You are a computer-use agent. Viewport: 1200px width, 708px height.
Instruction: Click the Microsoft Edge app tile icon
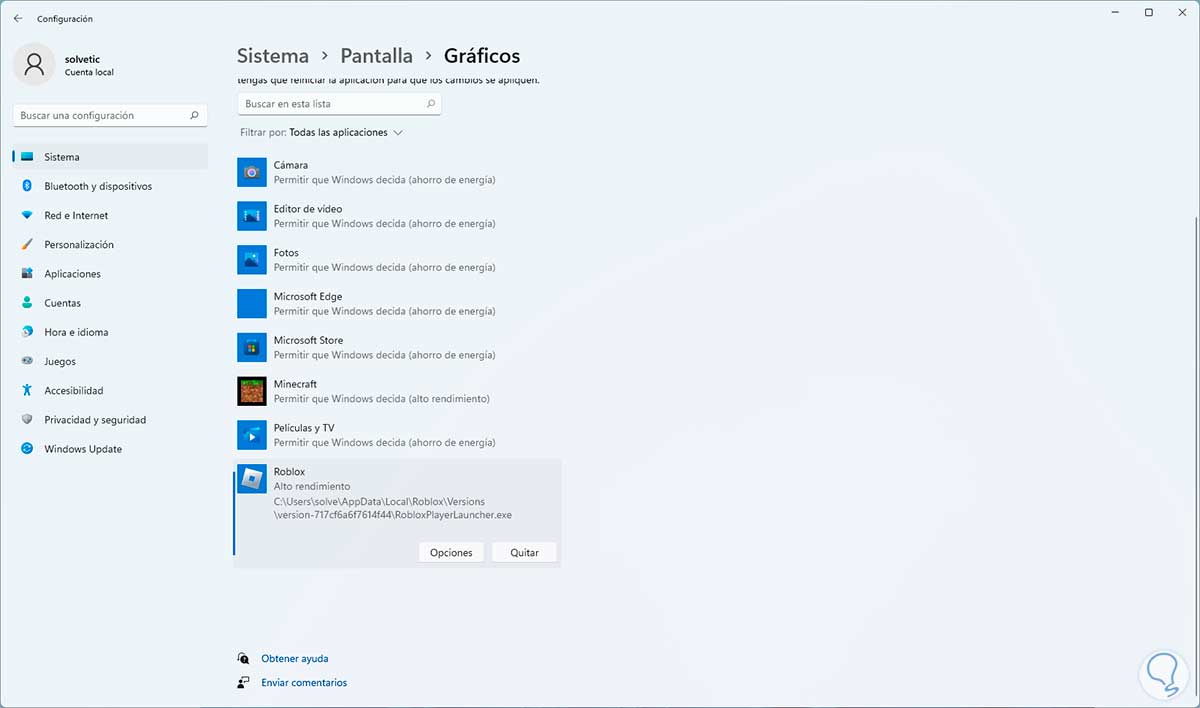pos(252,304)
